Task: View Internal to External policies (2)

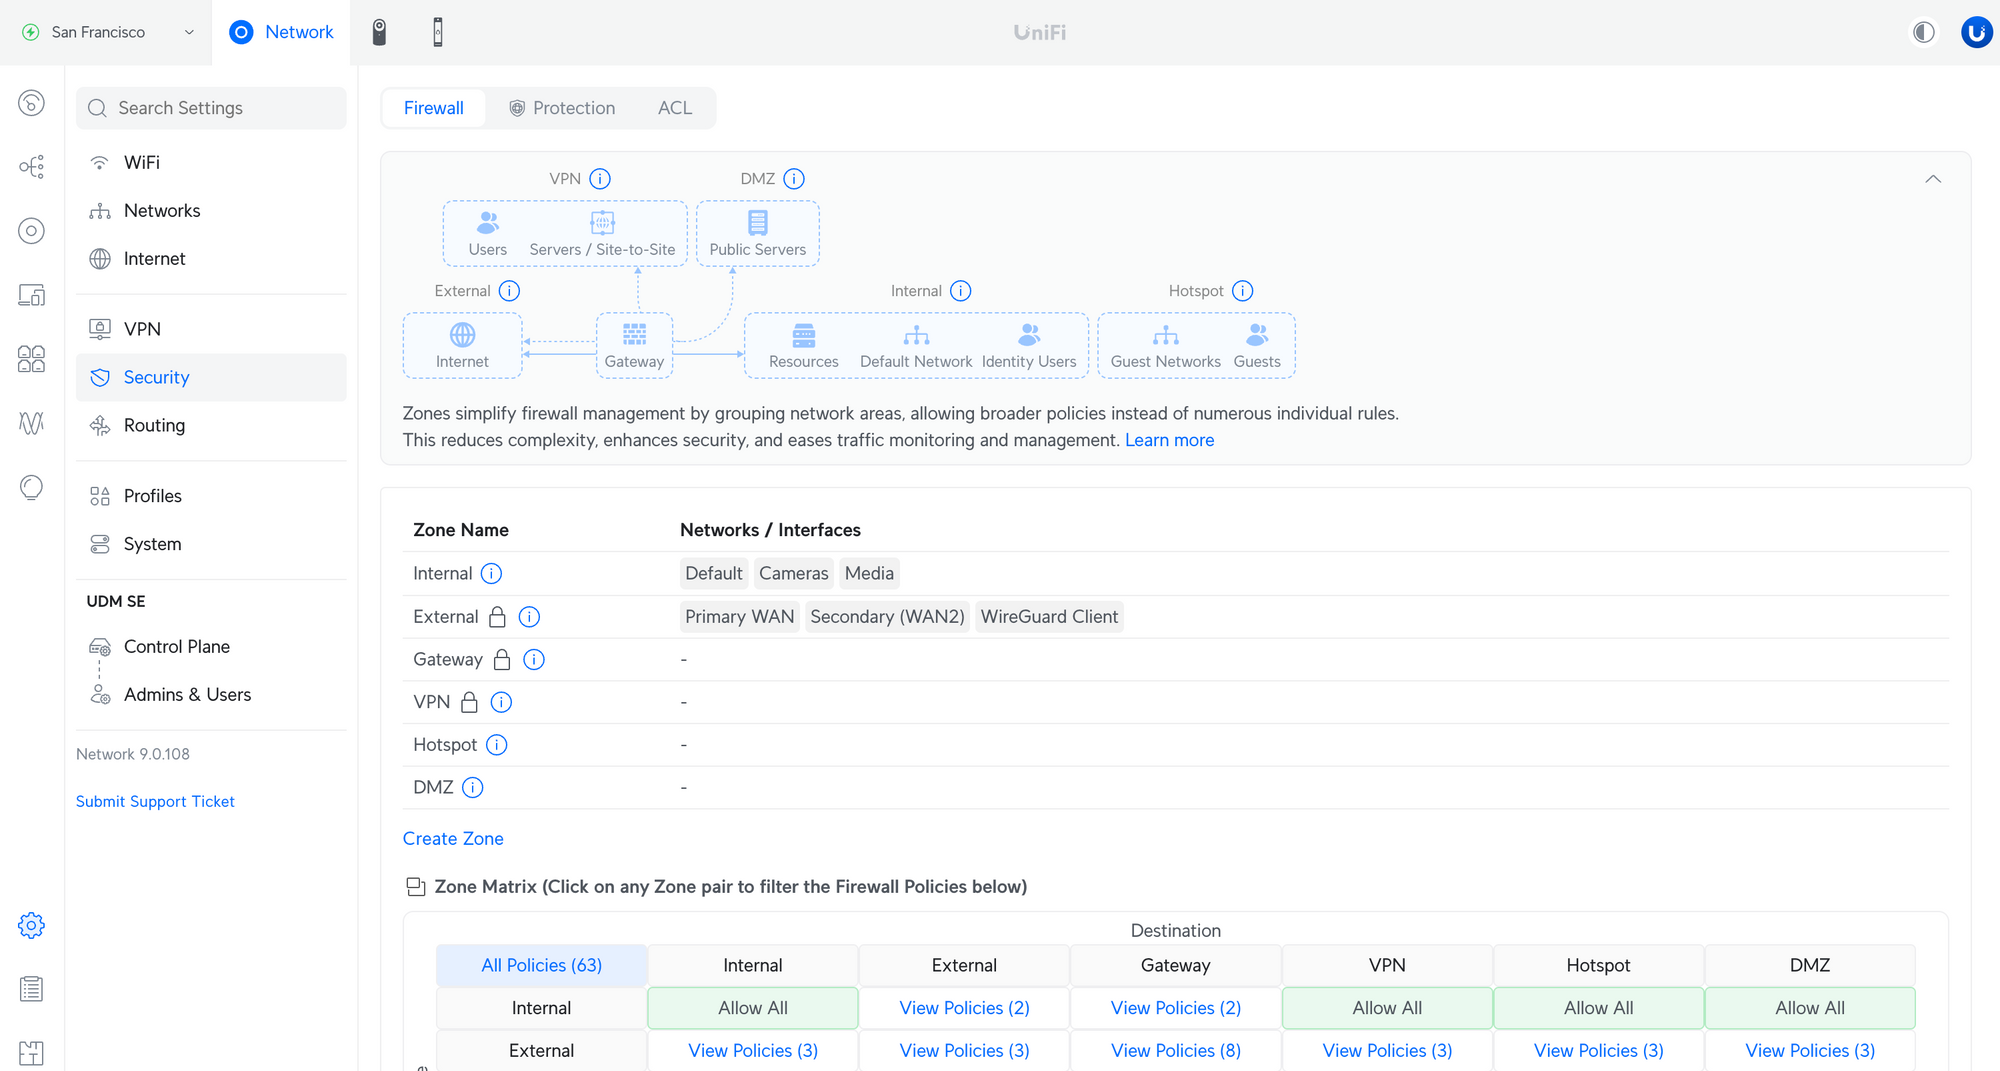Action: click(x=964, y=1008)
